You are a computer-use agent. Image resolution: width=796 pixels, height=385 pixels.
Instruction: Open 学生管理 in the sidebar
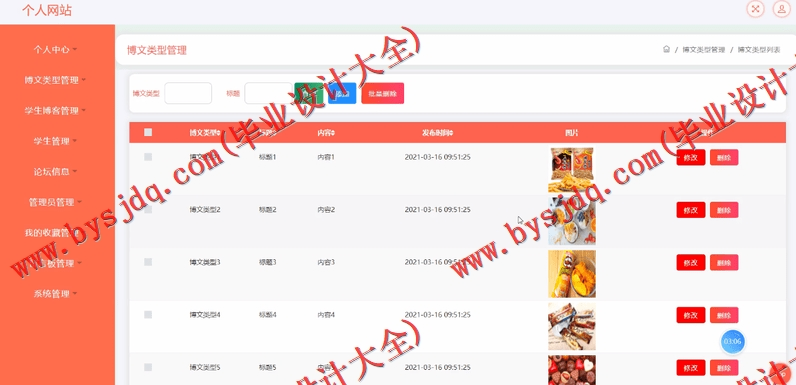[52, 141]
